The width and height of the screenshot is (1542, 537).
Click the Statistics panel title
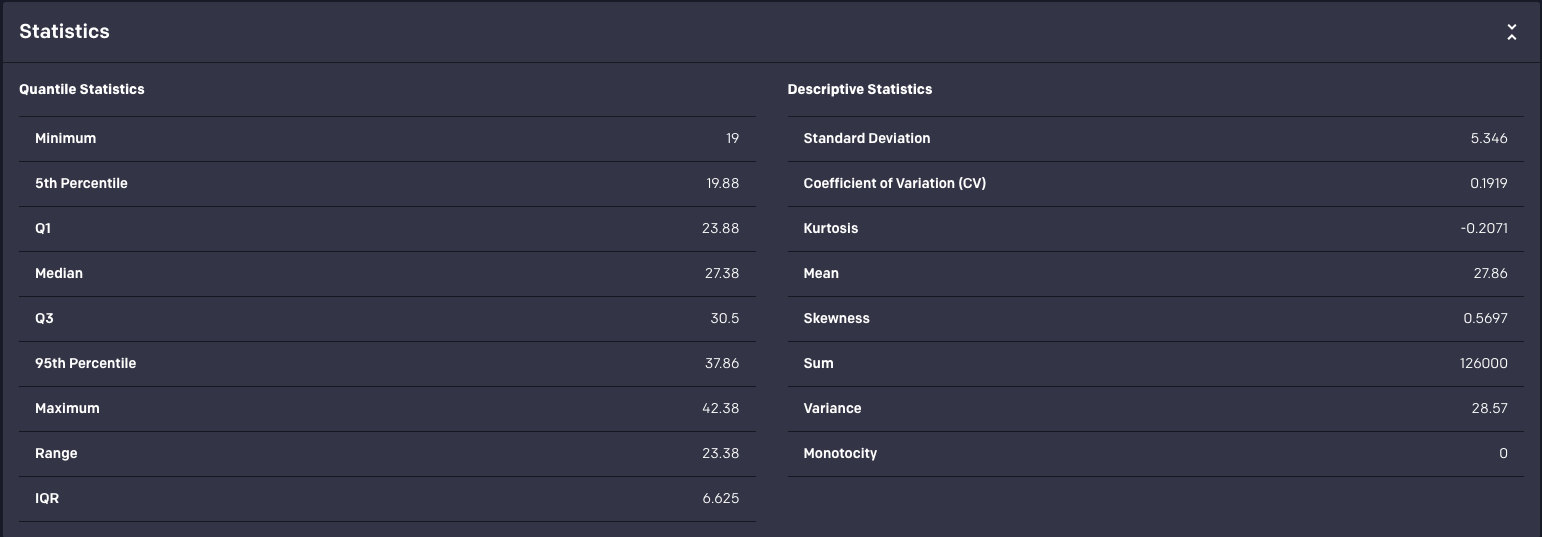64,31
